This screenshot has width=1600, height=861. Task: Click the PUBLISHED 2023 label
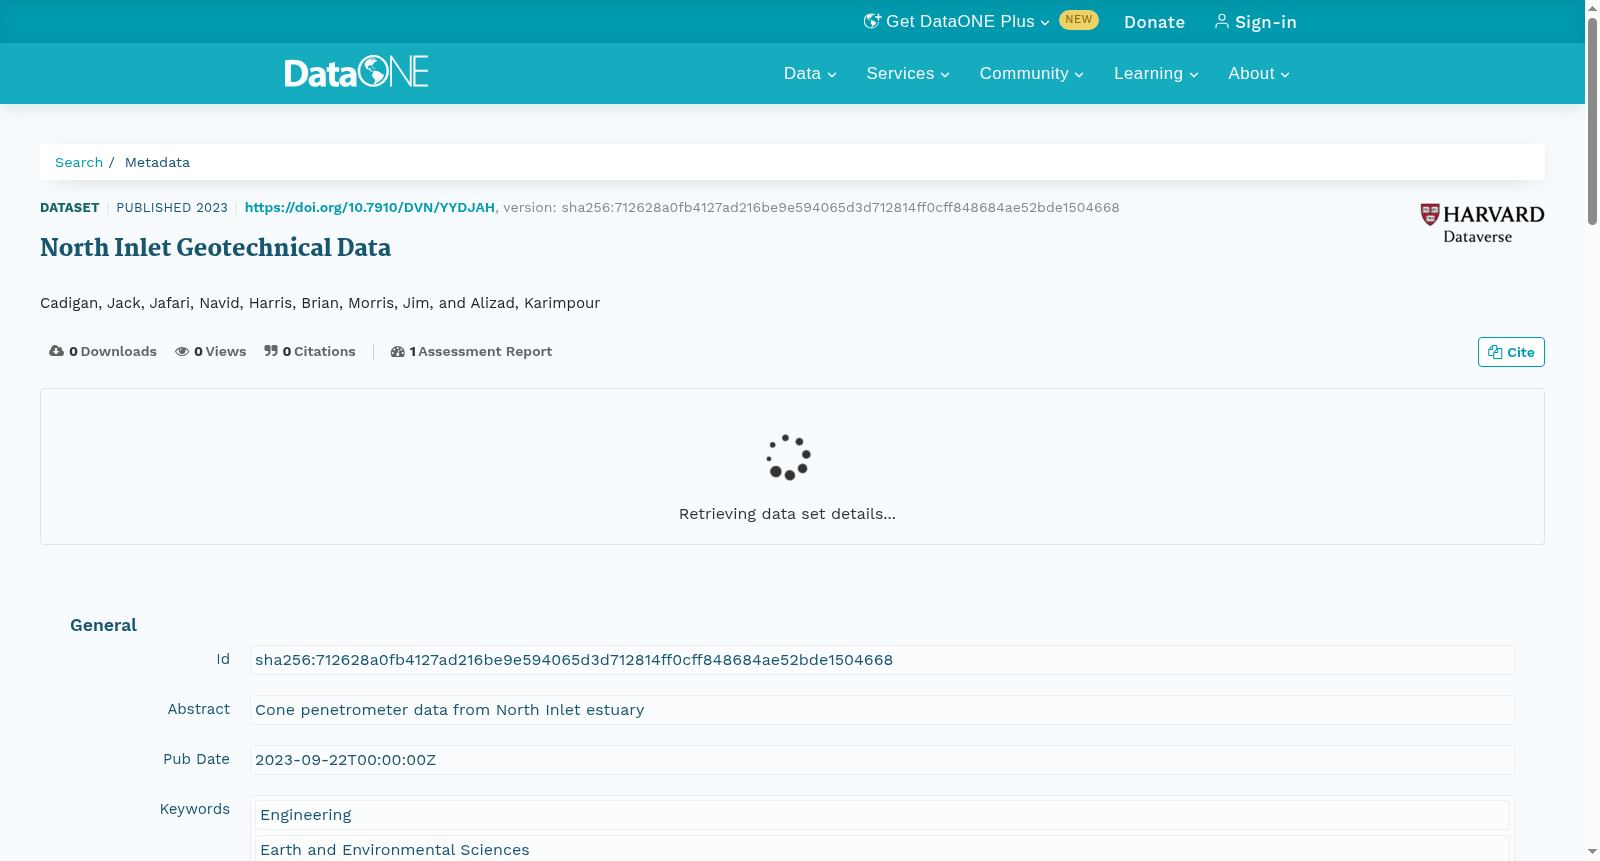[172, 207]
